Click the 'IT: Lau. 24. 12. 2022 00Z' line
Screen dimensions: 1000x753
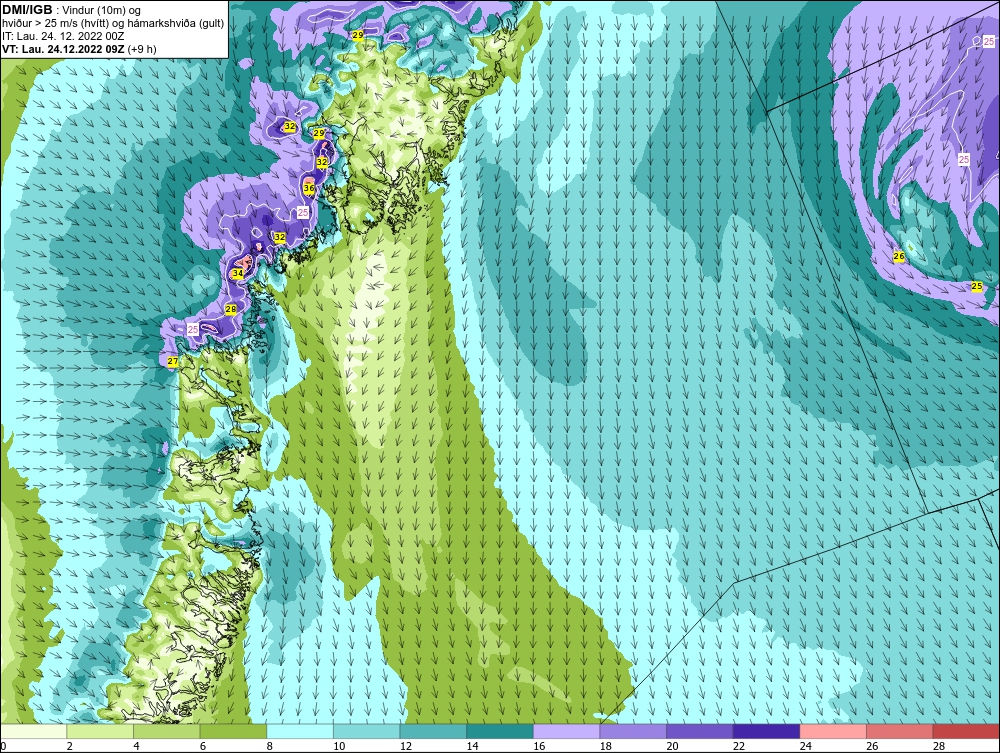tap(63, 36)
